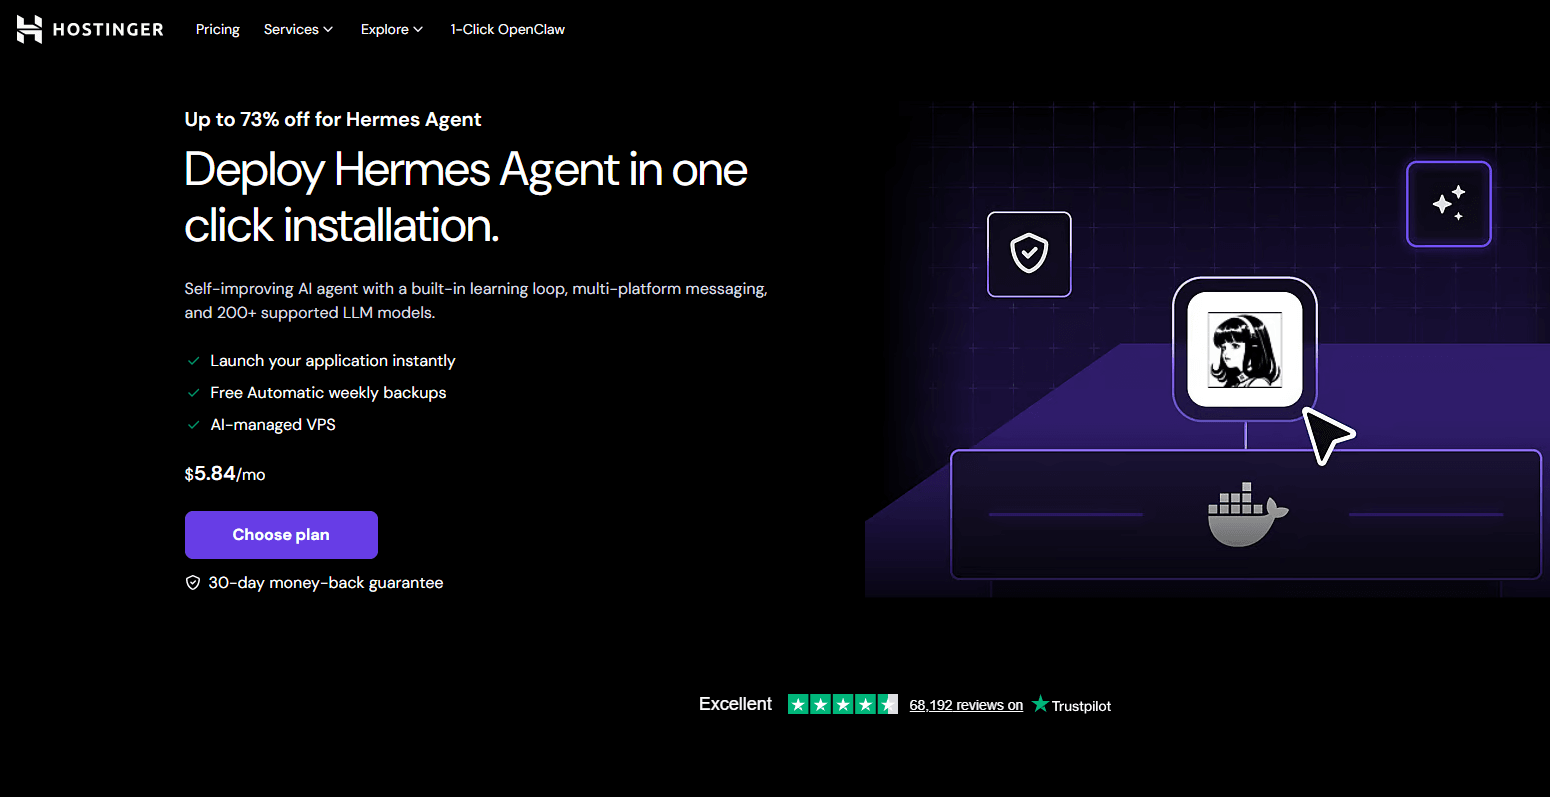Expand the Explore menu
This screenshot has width=1550, height=797.
(392, 29)
